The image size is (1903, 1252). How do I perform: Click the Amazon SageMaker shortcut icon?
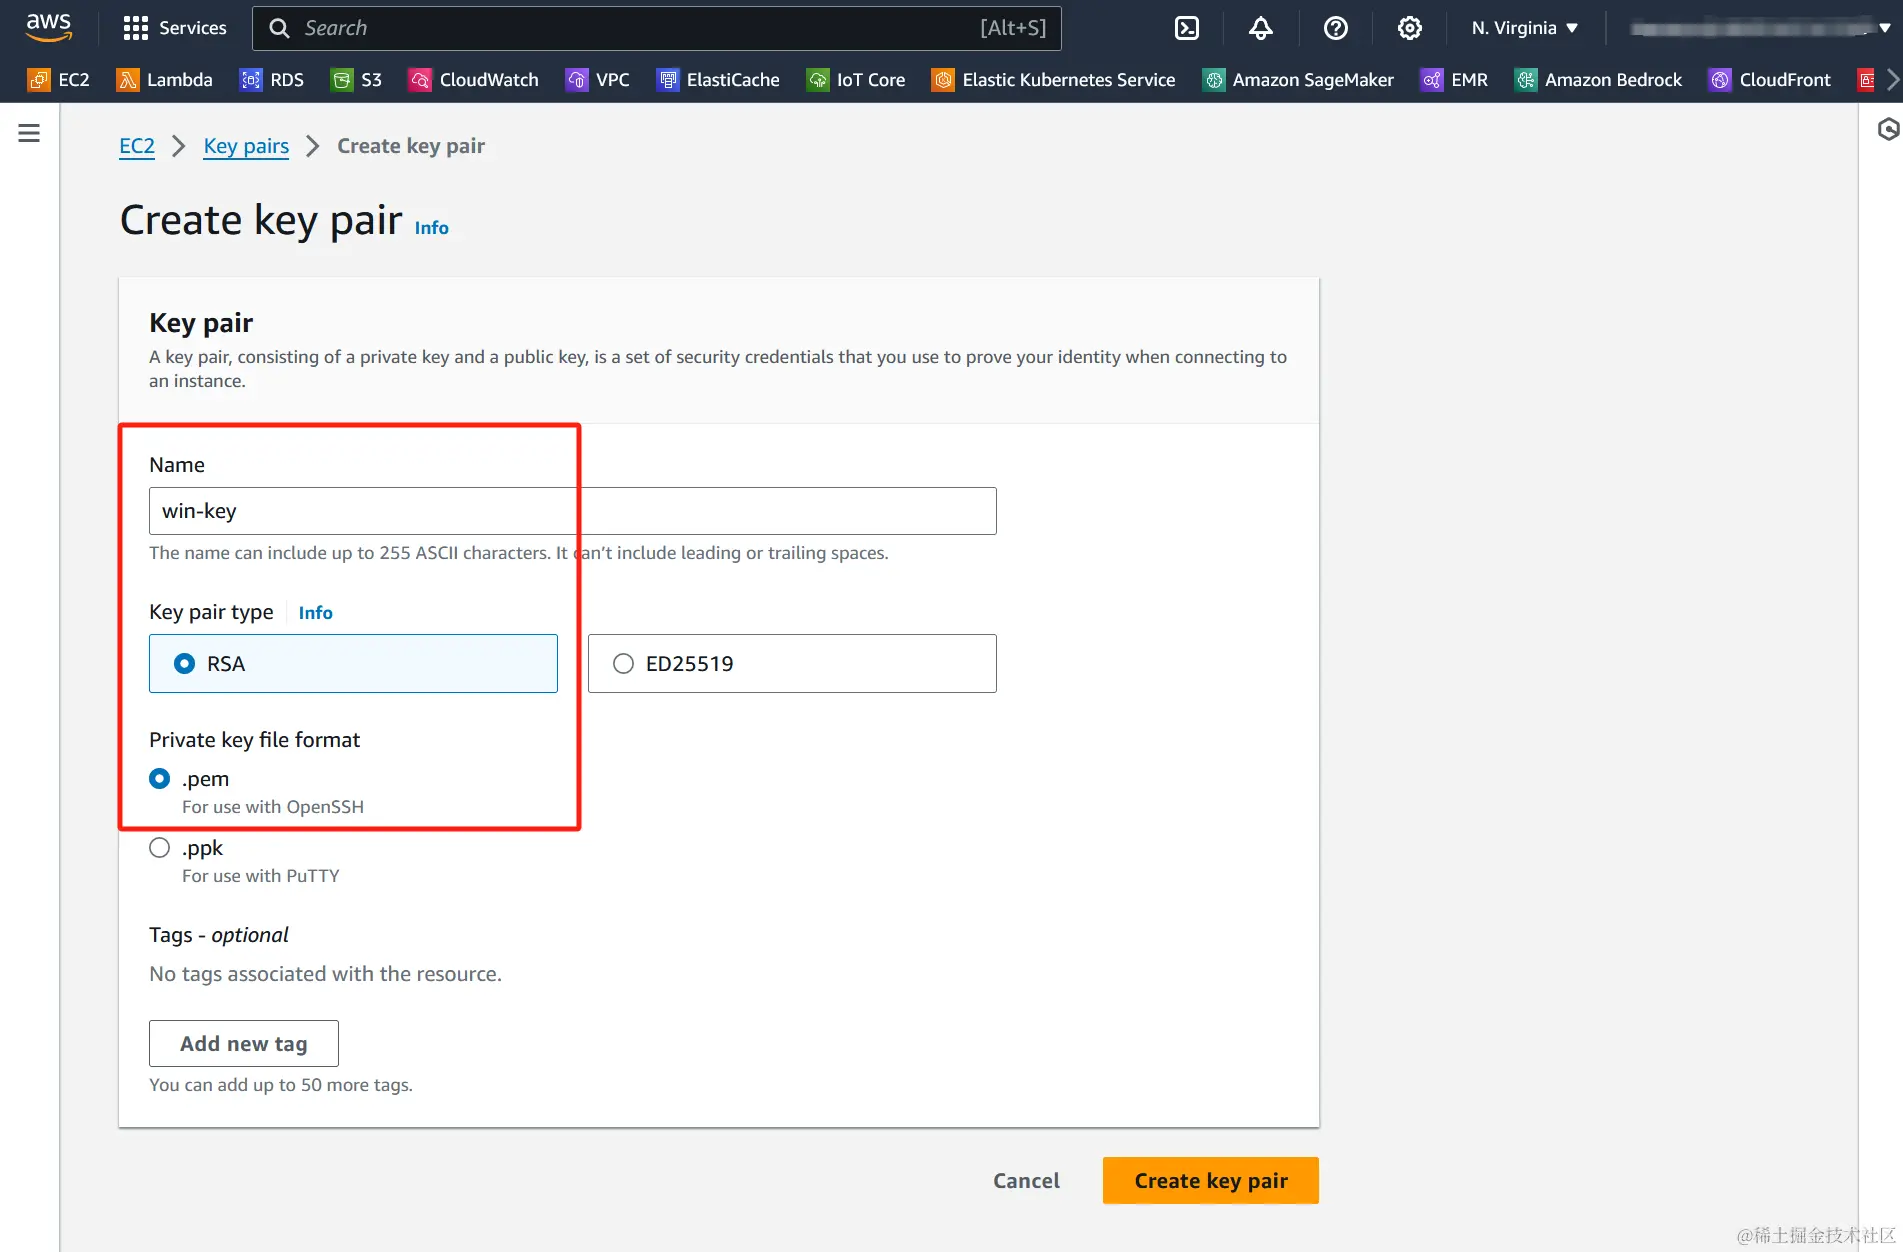pyautogui.click(x=1214, y=80)
